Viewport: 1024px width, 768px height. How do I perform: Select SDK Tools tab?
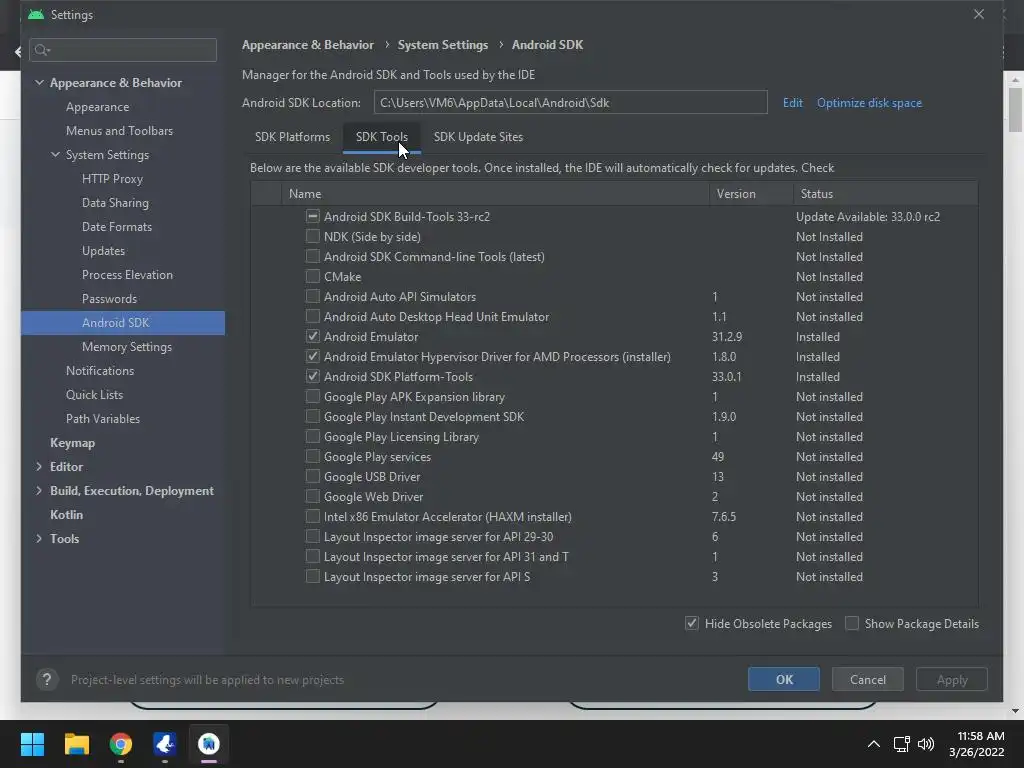coord(381,137)
